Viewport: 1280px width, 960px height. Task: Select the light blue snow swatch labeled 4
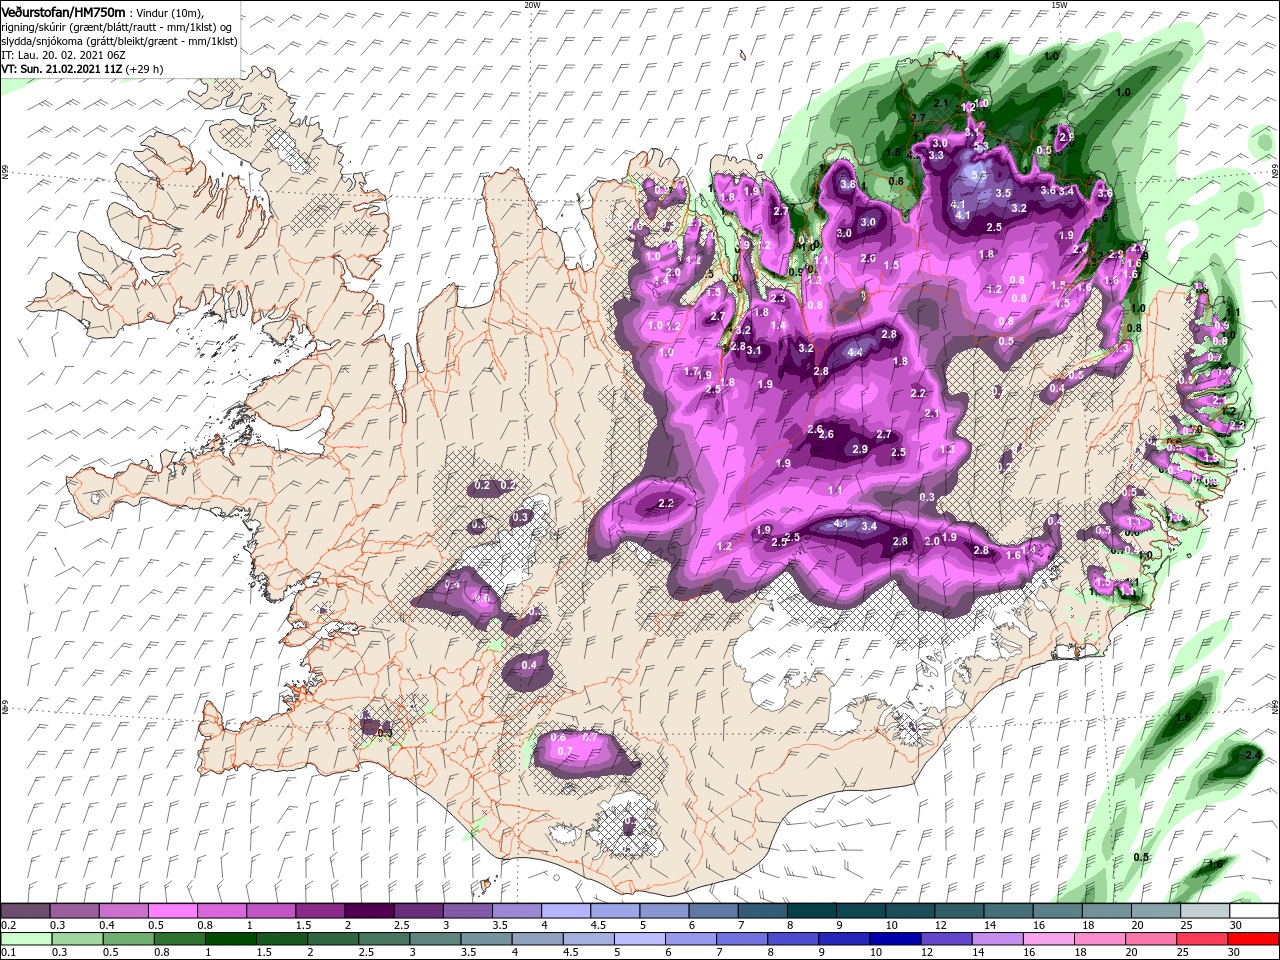click(x=564, y=911)
